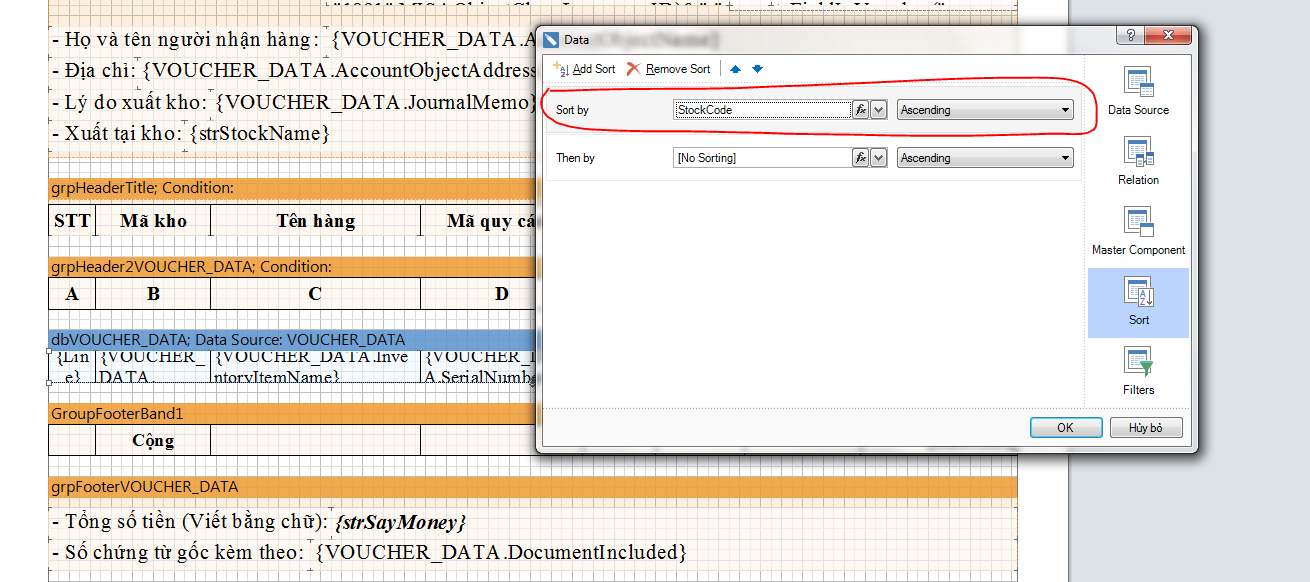Click cell labeled C in the report
Image resolution: width=1310 pixels, height=582 pixels.
(316, 294)
